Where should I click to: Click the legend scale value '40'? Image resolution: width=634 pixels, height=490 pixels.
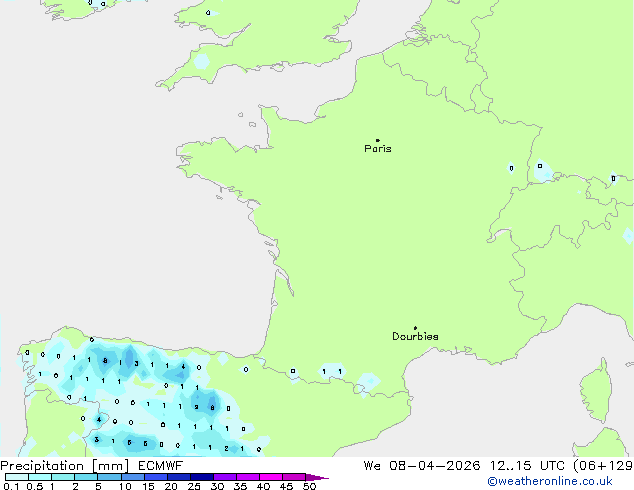[x=263, y=486]
